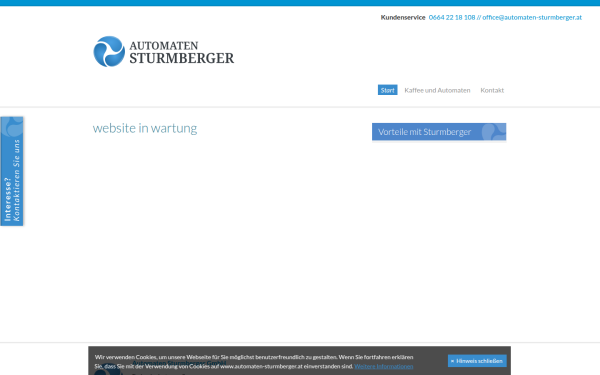Open Weitere Informationen cookie link

[384, 367]
